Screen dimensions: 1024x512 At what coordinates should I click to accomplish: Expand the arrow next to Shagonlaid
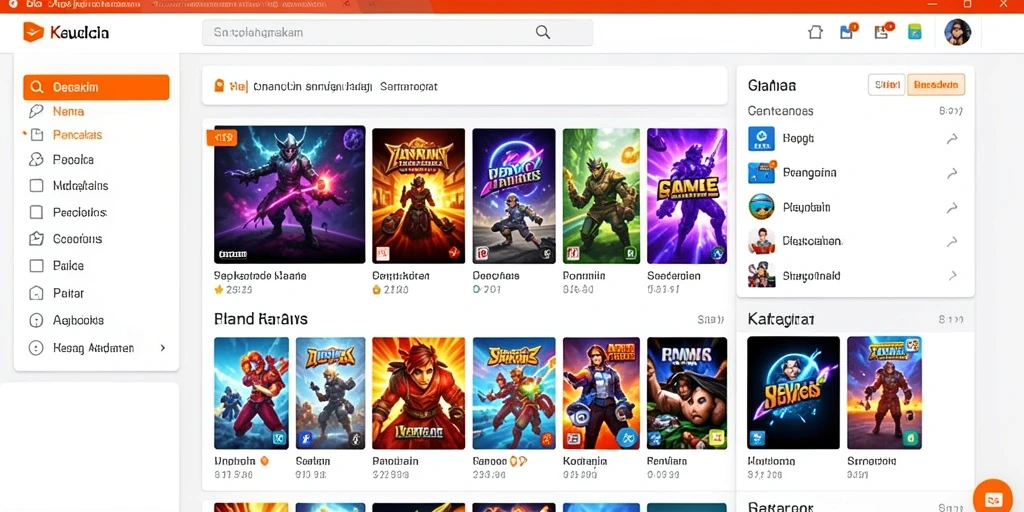(x=952, y=276)
